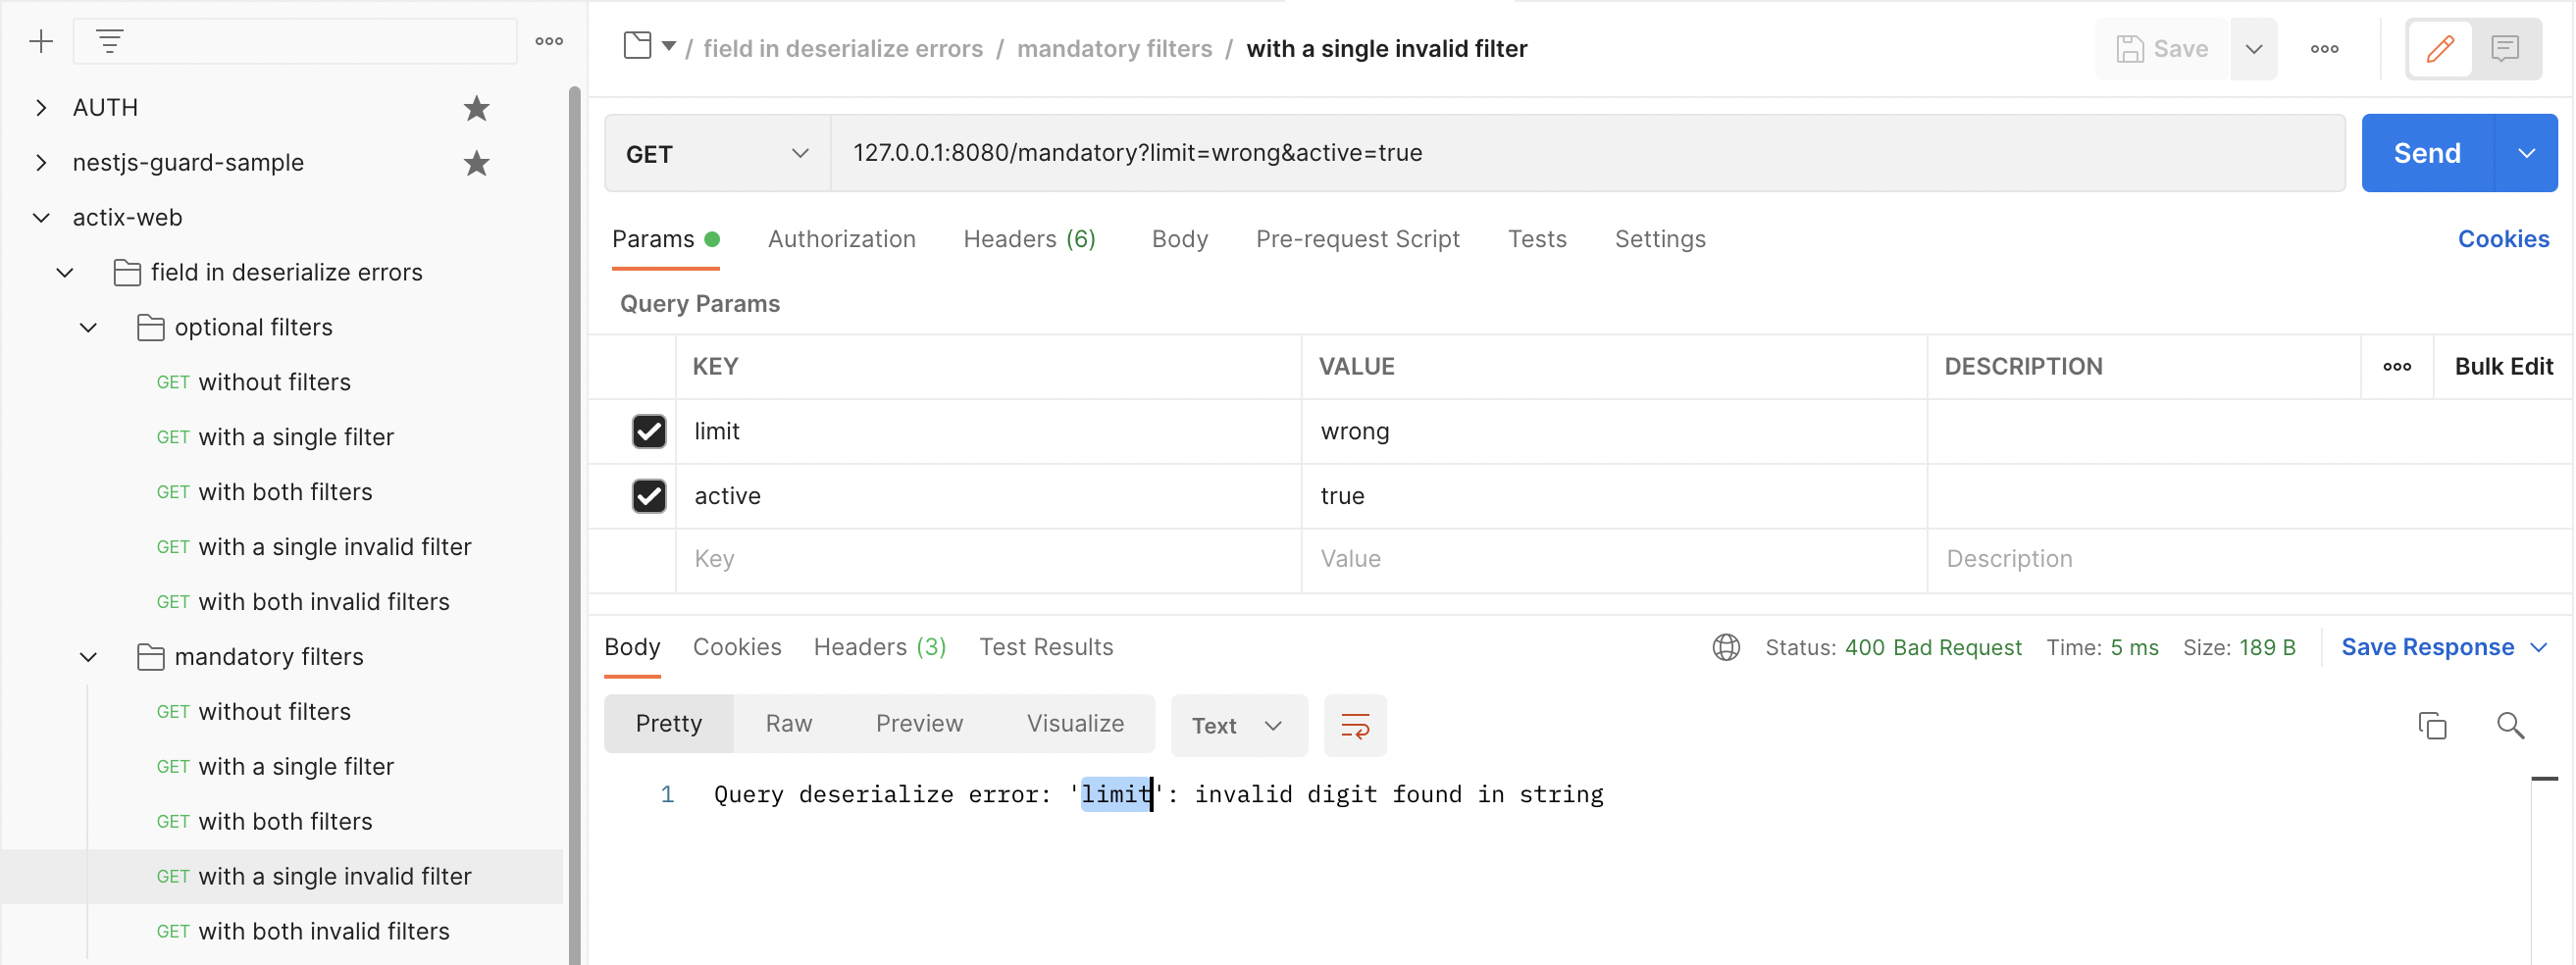Click the optional filters folder icon
The width and height of the screenshot is (2576, 965).
(x=151, y=328)
